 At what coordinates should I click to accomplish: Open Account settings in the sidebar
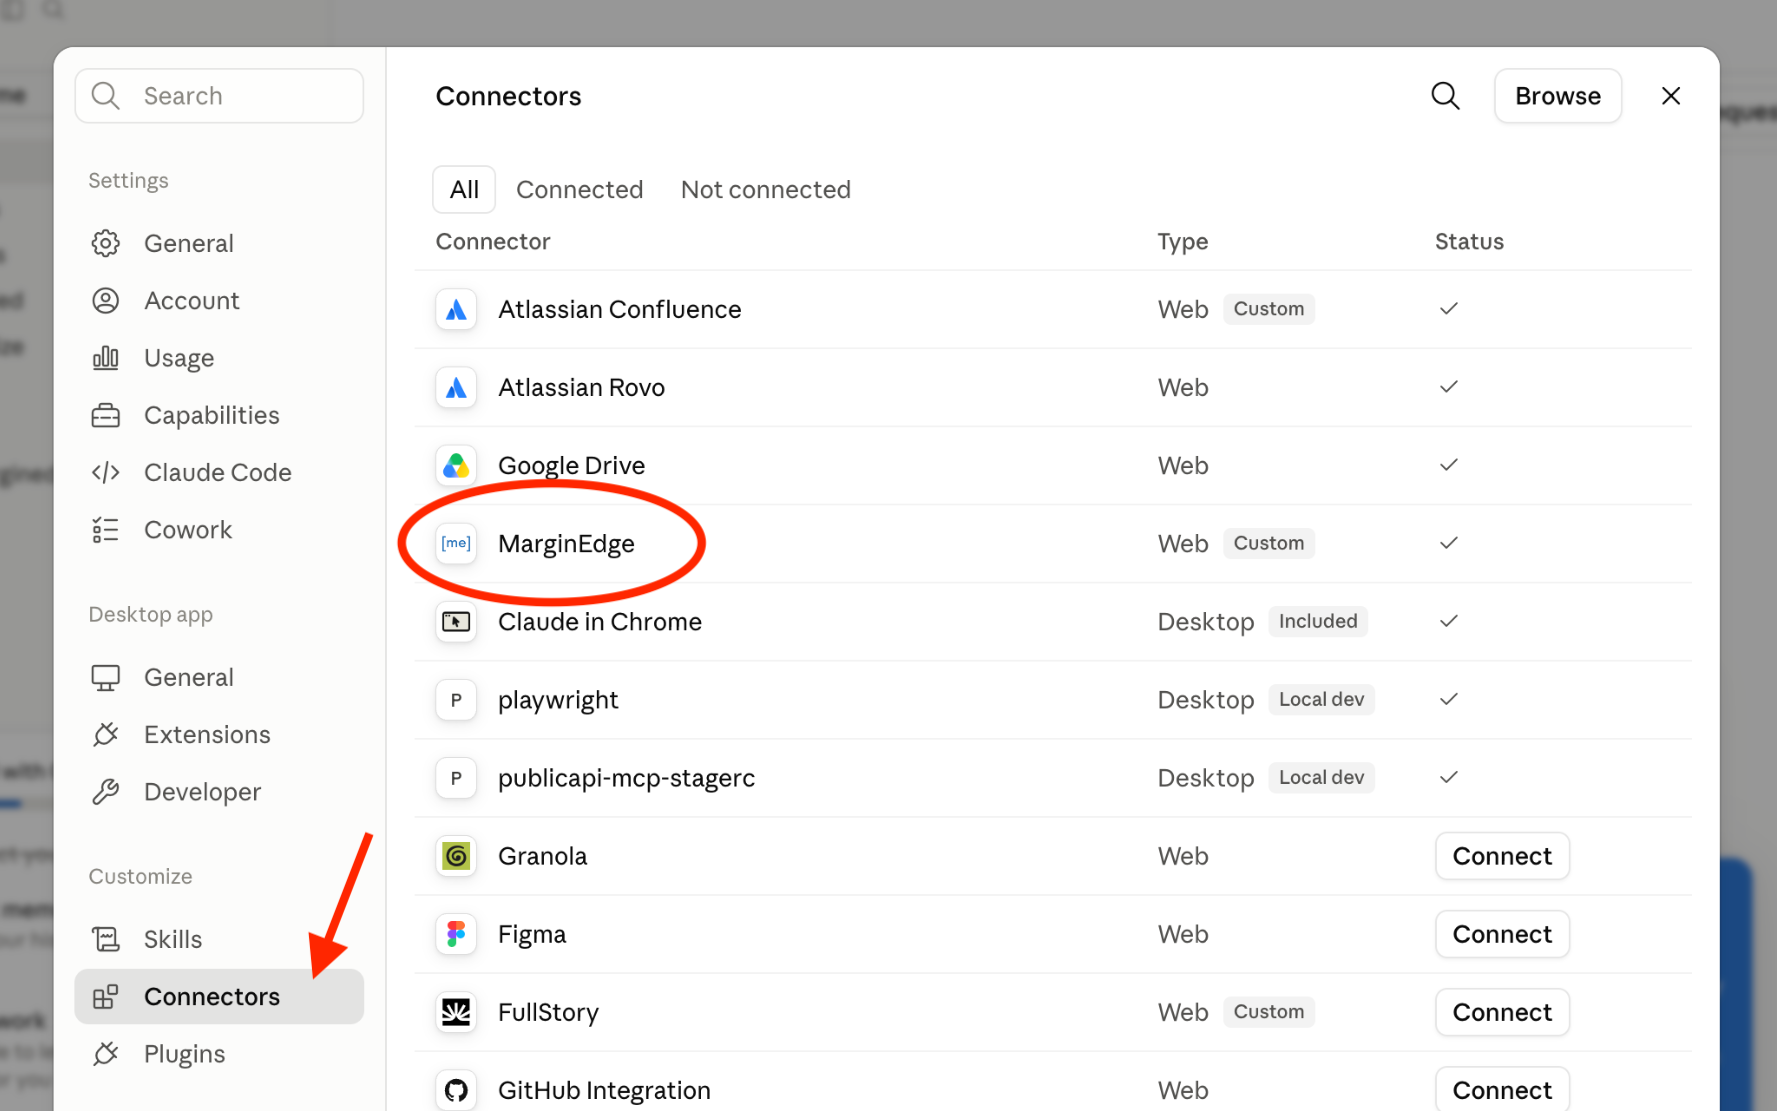[219, 301]
